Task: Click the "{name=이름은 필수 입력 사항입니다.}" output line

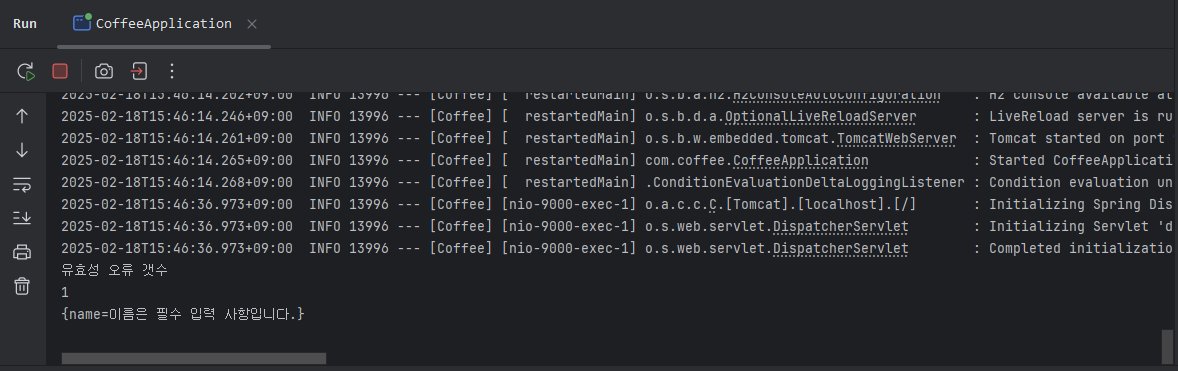Action: (x=183, y=314)
